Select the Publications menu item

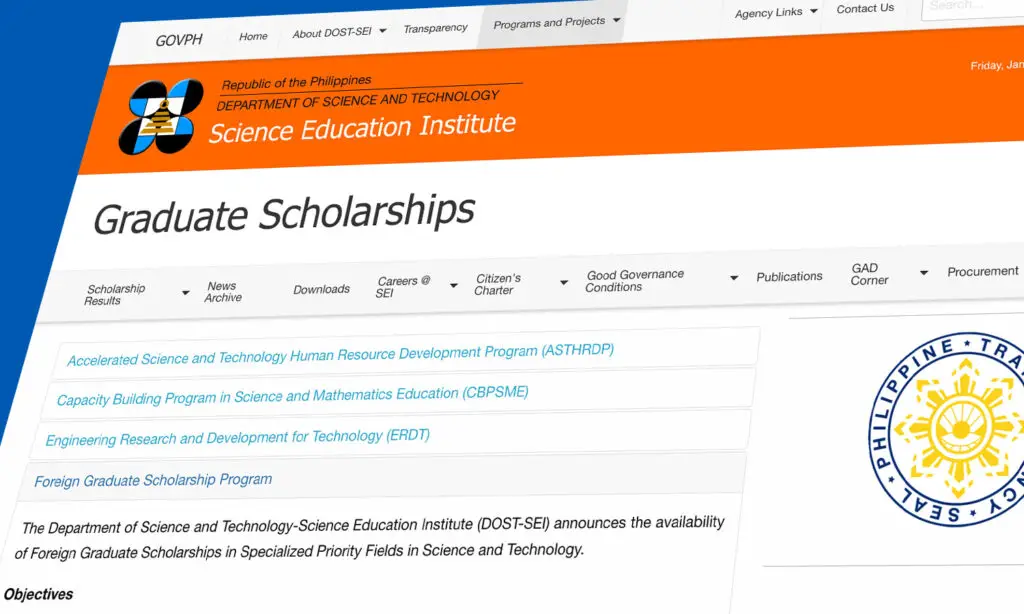(789, 276)
